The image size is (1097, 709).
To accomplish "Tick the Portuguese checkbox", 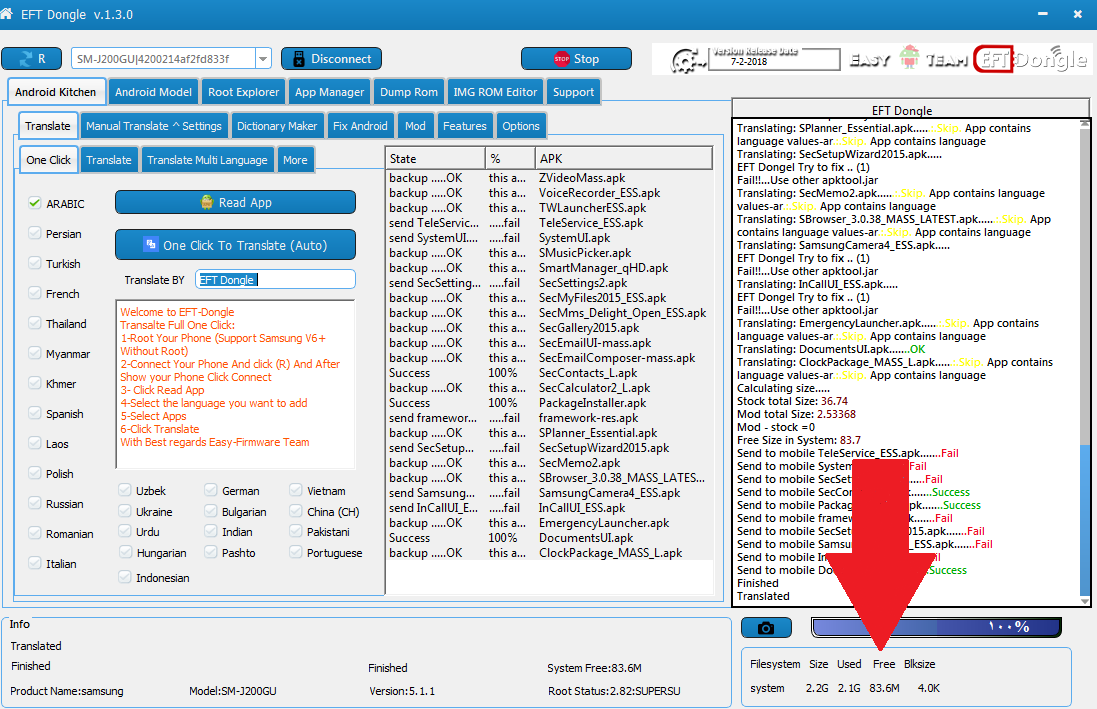I will point(296,552).
